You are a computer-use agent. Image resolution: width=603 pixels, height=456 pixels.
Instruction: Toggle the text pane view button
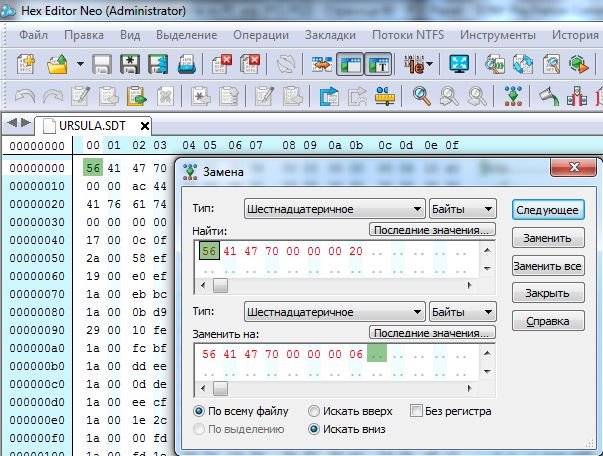click(378, 64)
